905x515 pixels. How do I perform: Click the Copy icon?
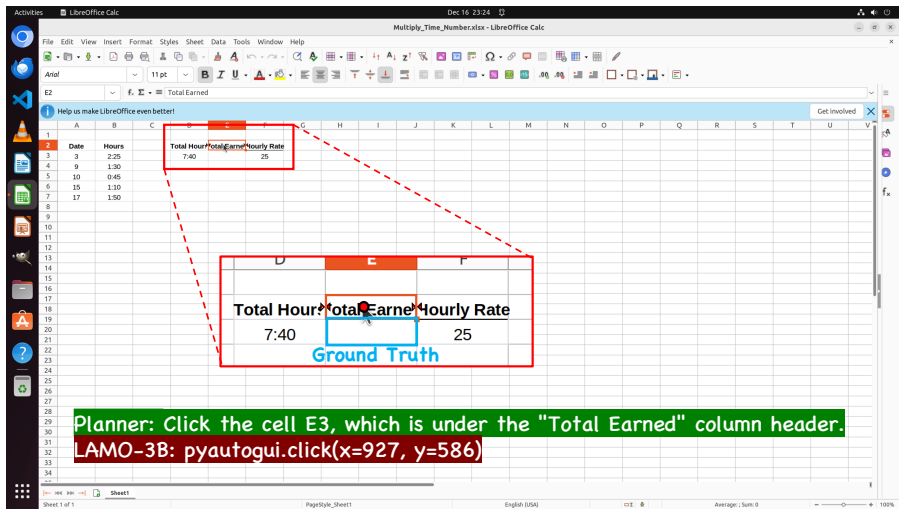[178, 57]
